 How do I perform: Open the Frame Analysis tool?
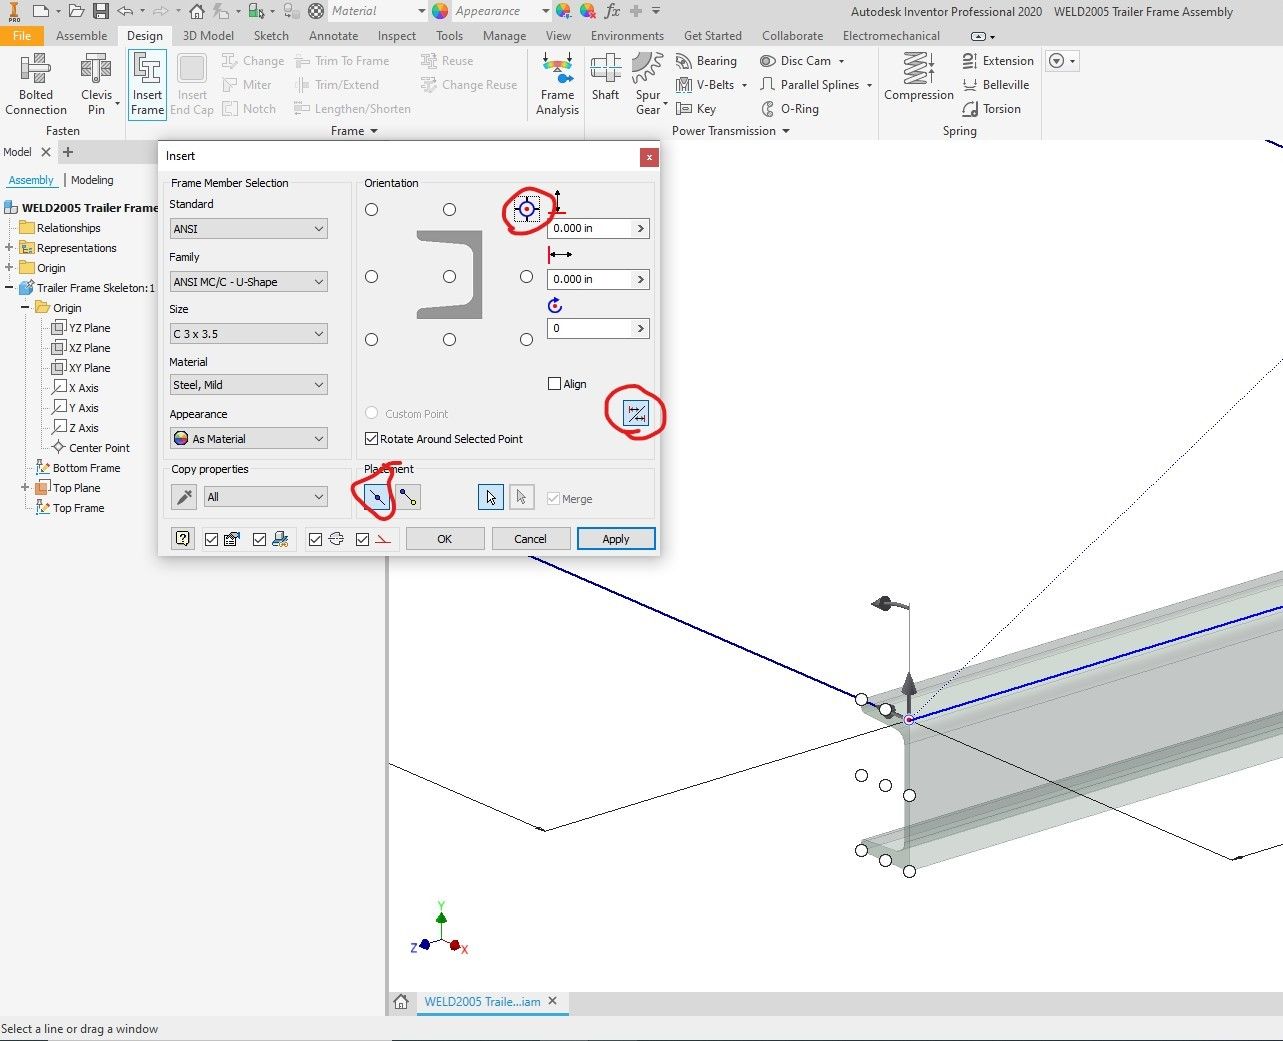click(x=556, y=84)
